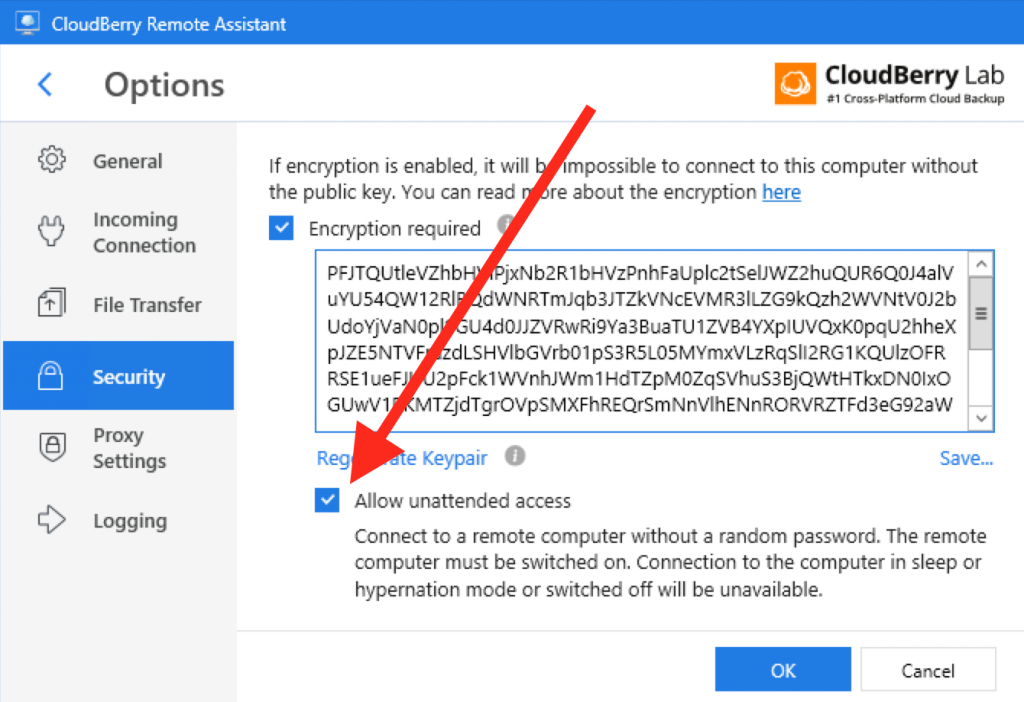Go back using the left arrow icon
Screen dimensions: 1024x702
[45, 84]
